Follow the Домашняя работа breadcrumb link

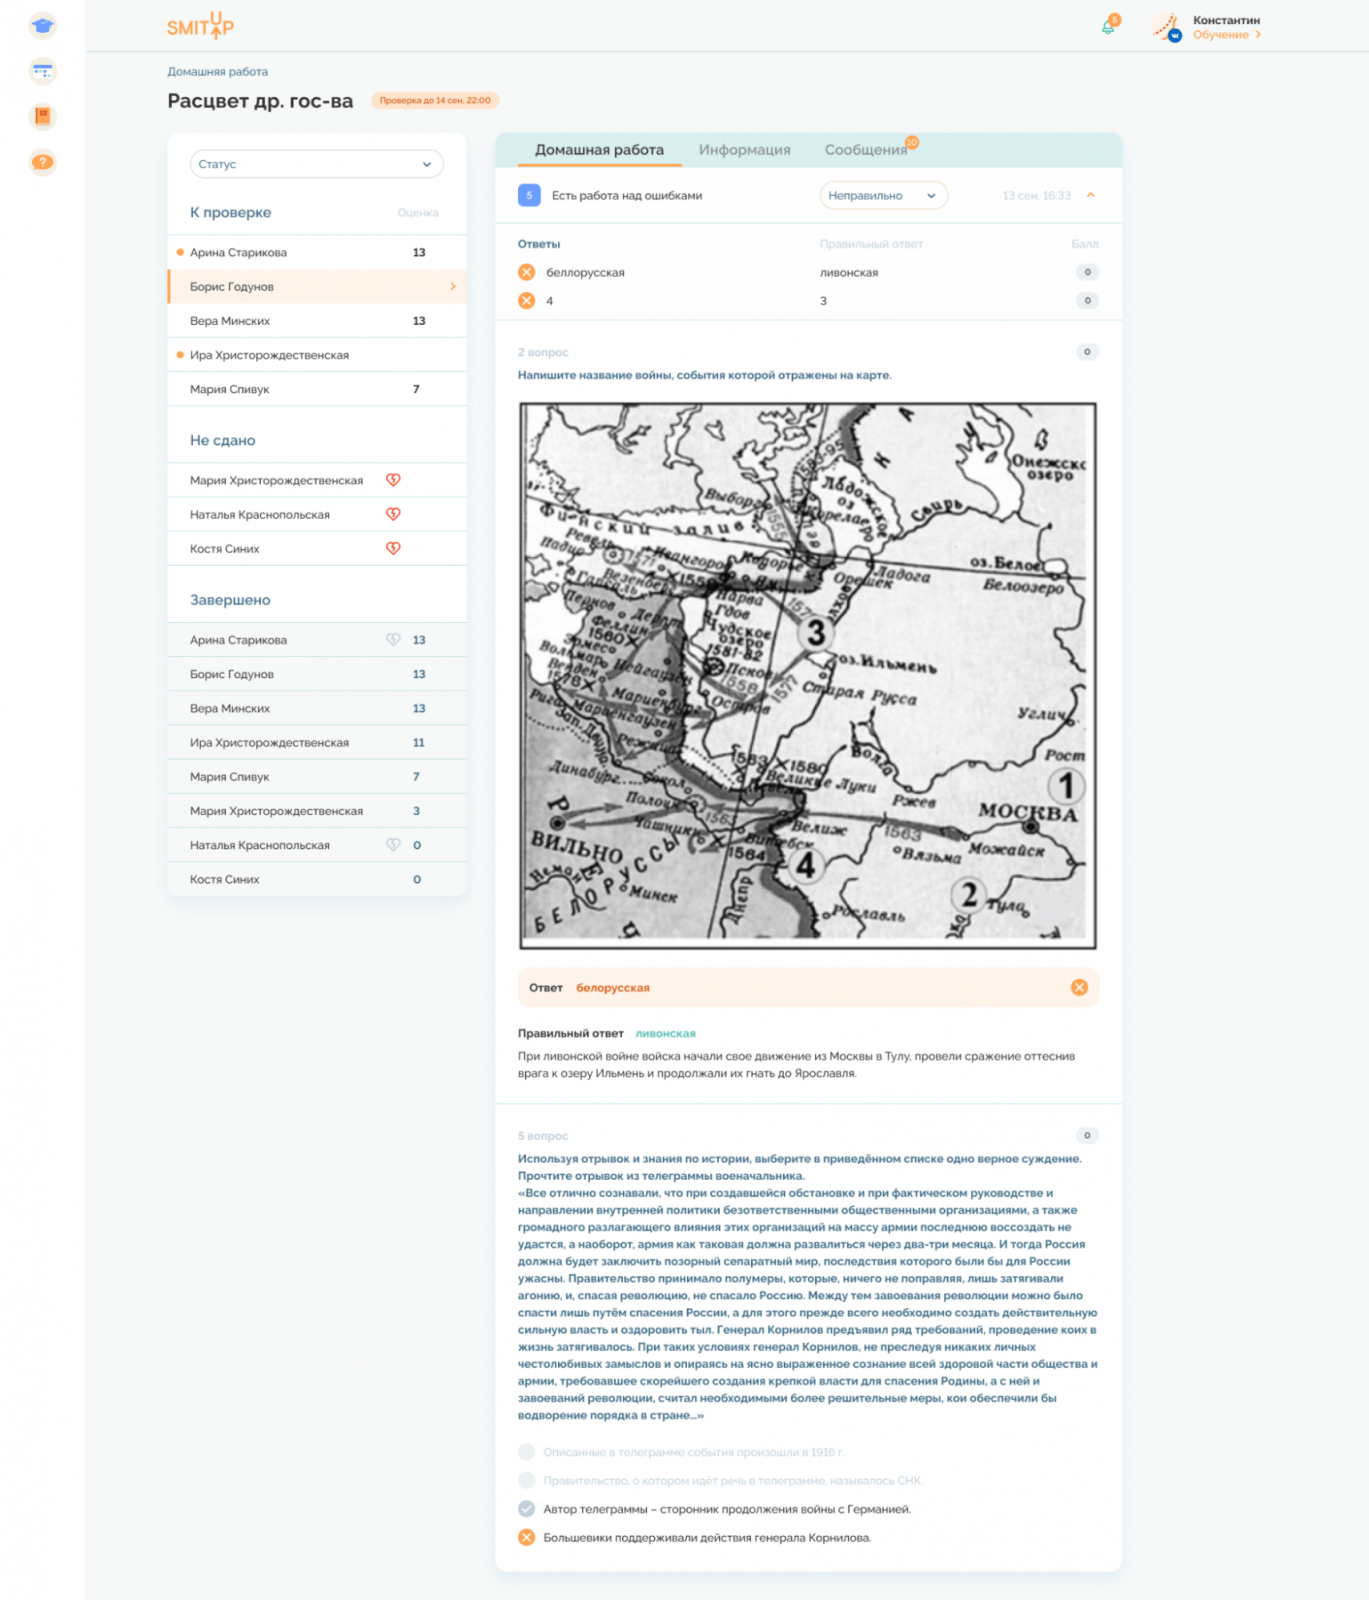pyautogui.click(x=217, y=72)
